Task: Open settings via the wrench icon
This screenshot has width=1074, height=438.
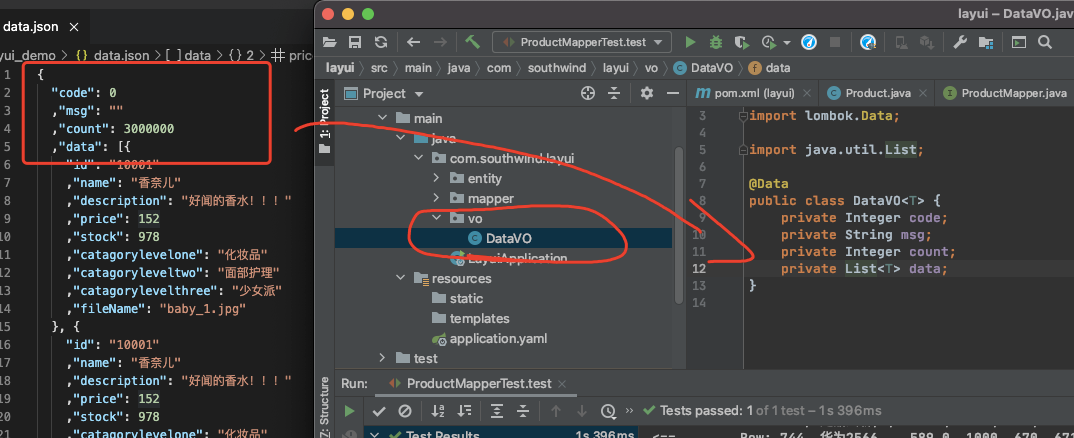Action: (960, 42)
